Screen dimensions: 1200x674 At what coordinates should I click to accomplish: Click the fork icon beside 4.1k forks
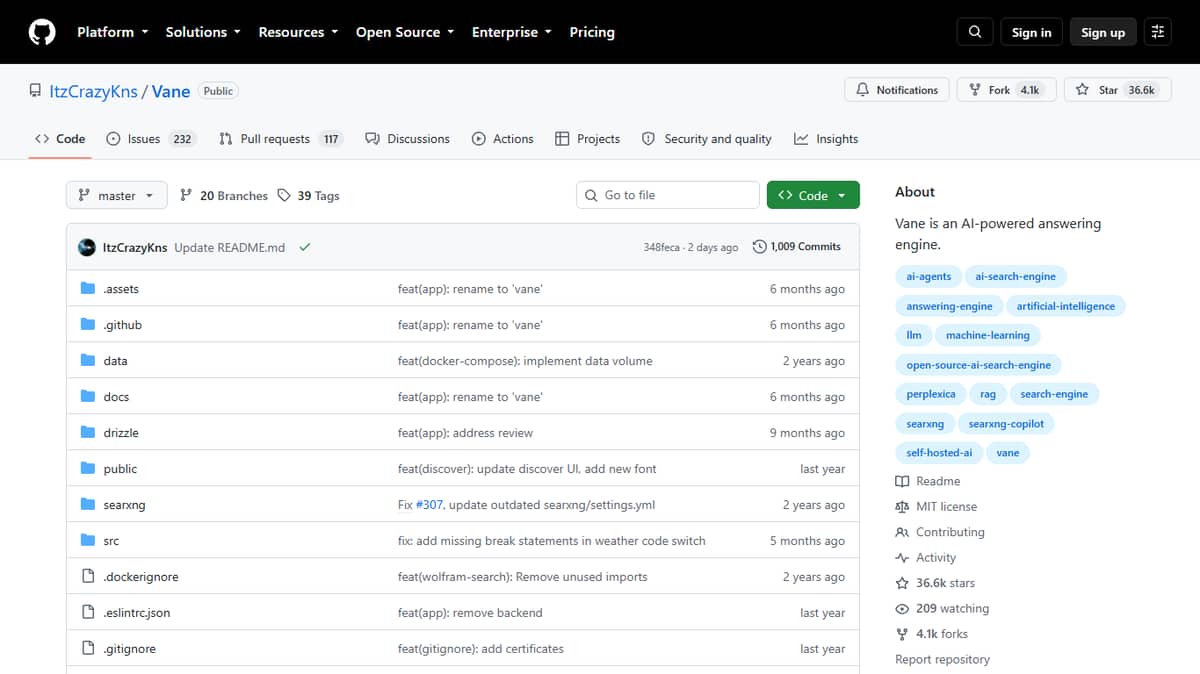902,634
